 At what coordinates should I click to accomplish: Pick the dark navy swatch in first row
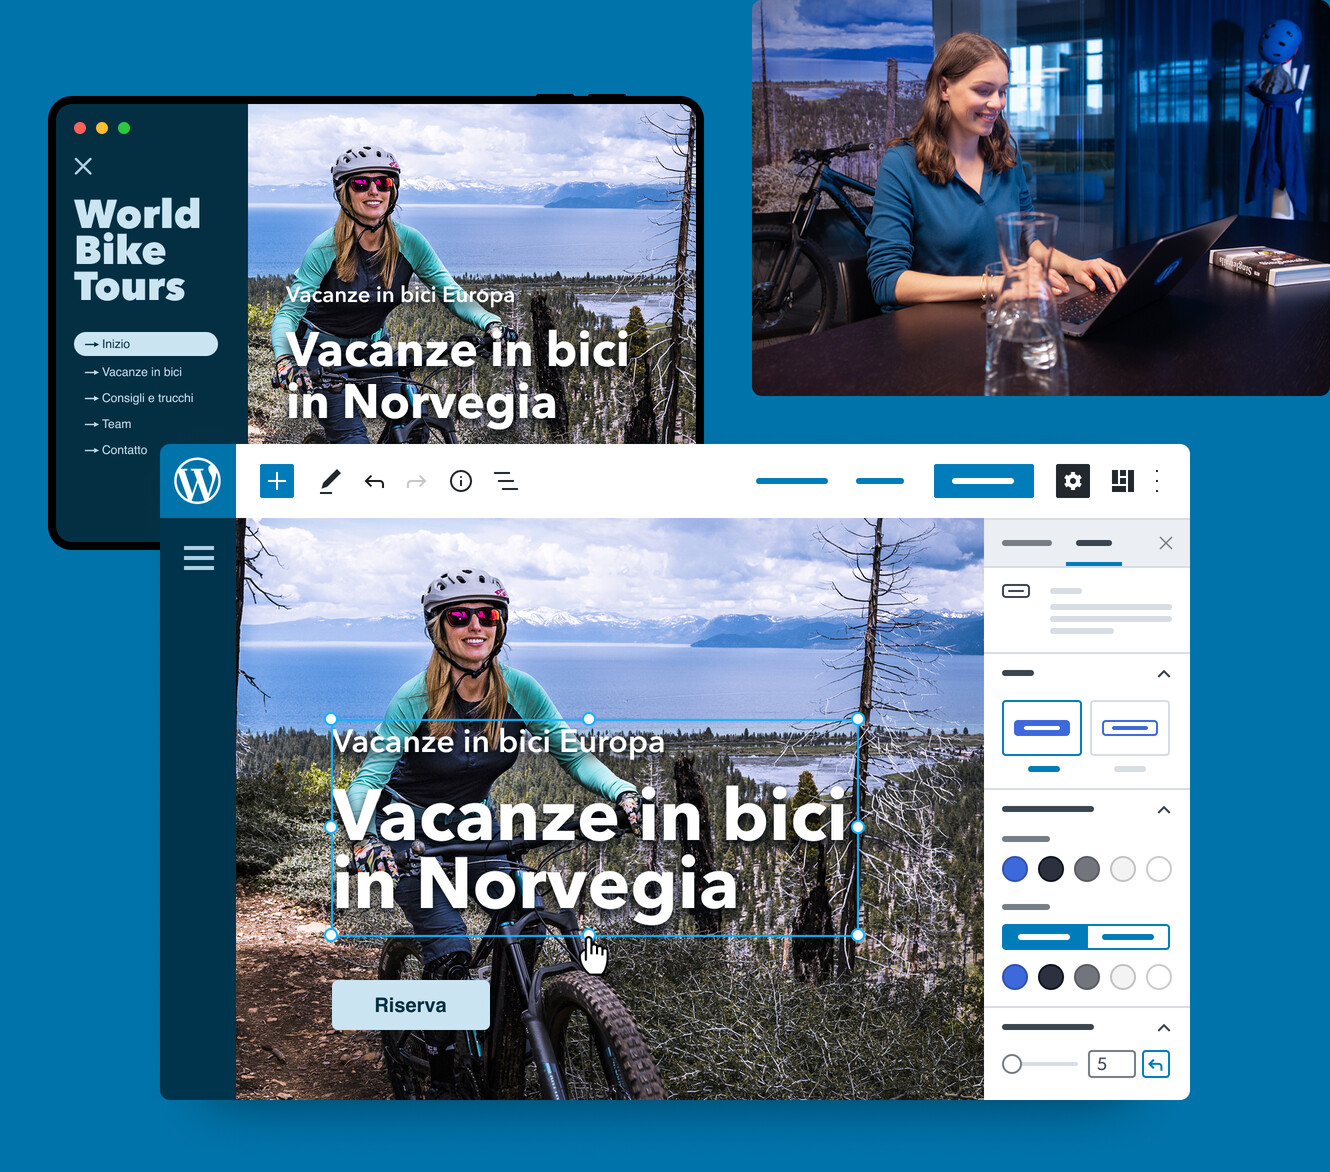pos(1051,869)
